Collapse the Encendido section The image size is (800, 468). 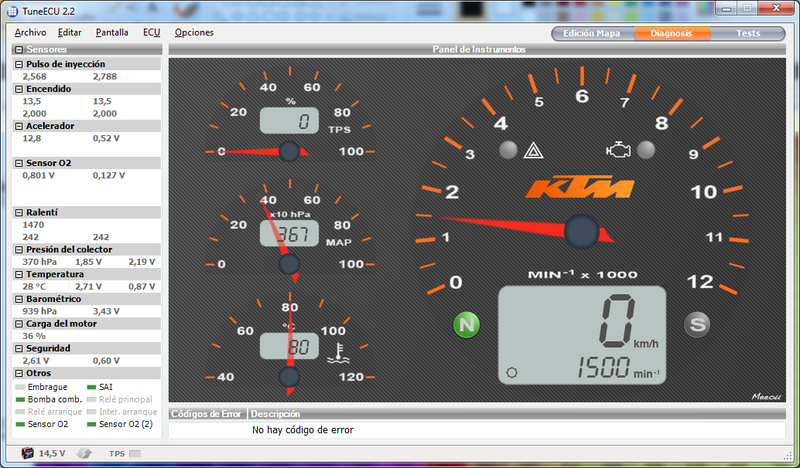click(19, 89)
